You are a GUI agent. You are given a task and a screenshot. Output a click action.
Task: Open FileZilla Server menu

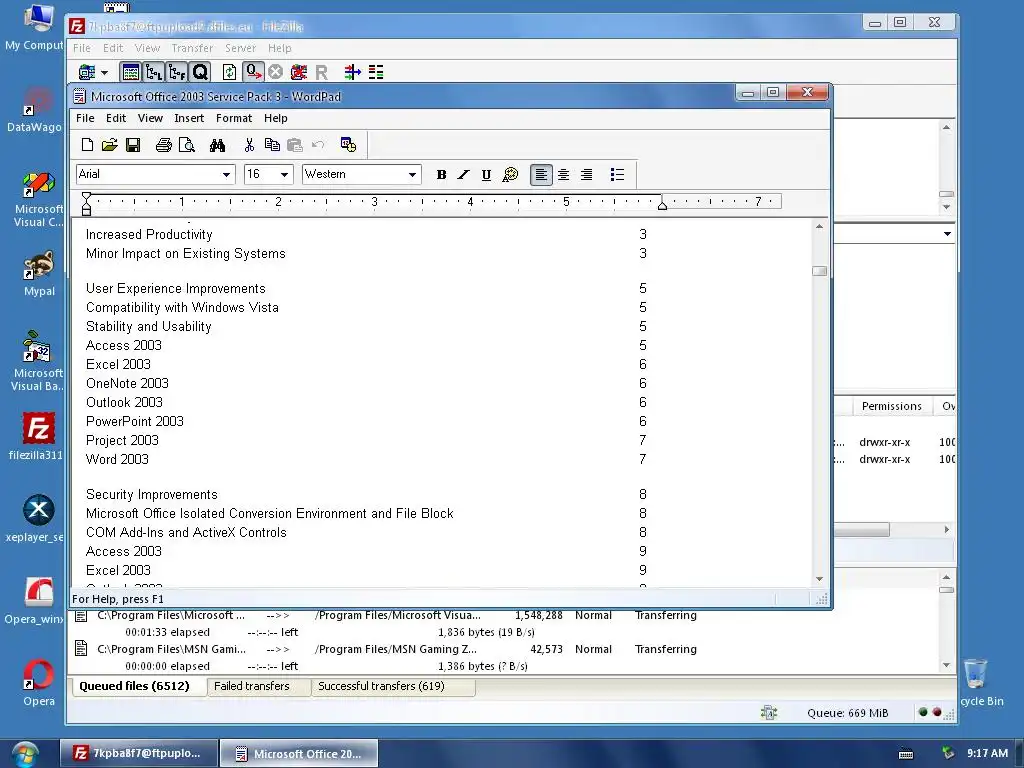[240, 48]
